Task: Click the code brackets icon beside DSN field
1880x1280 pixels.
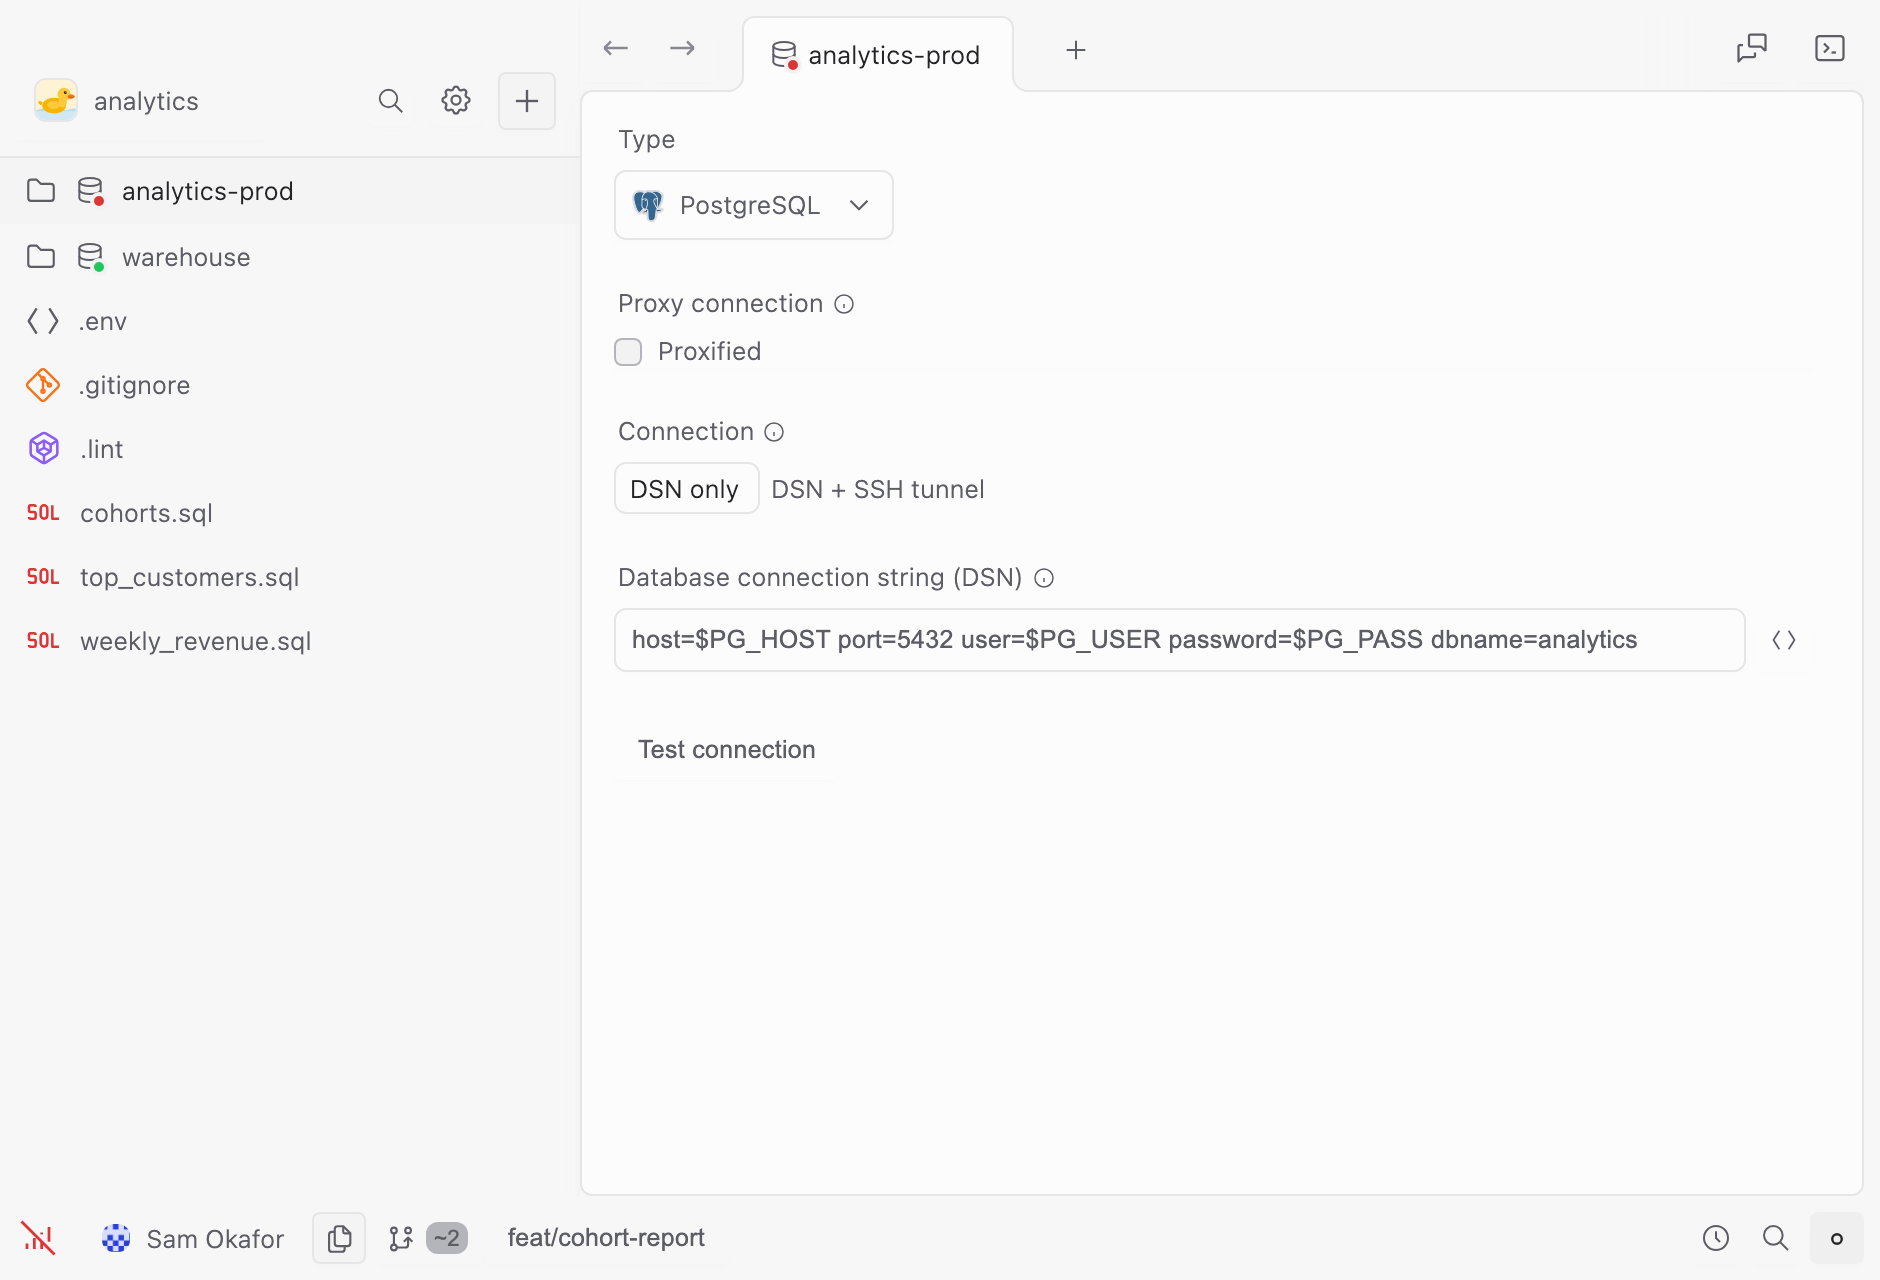Action: [x=1784, y=640]
